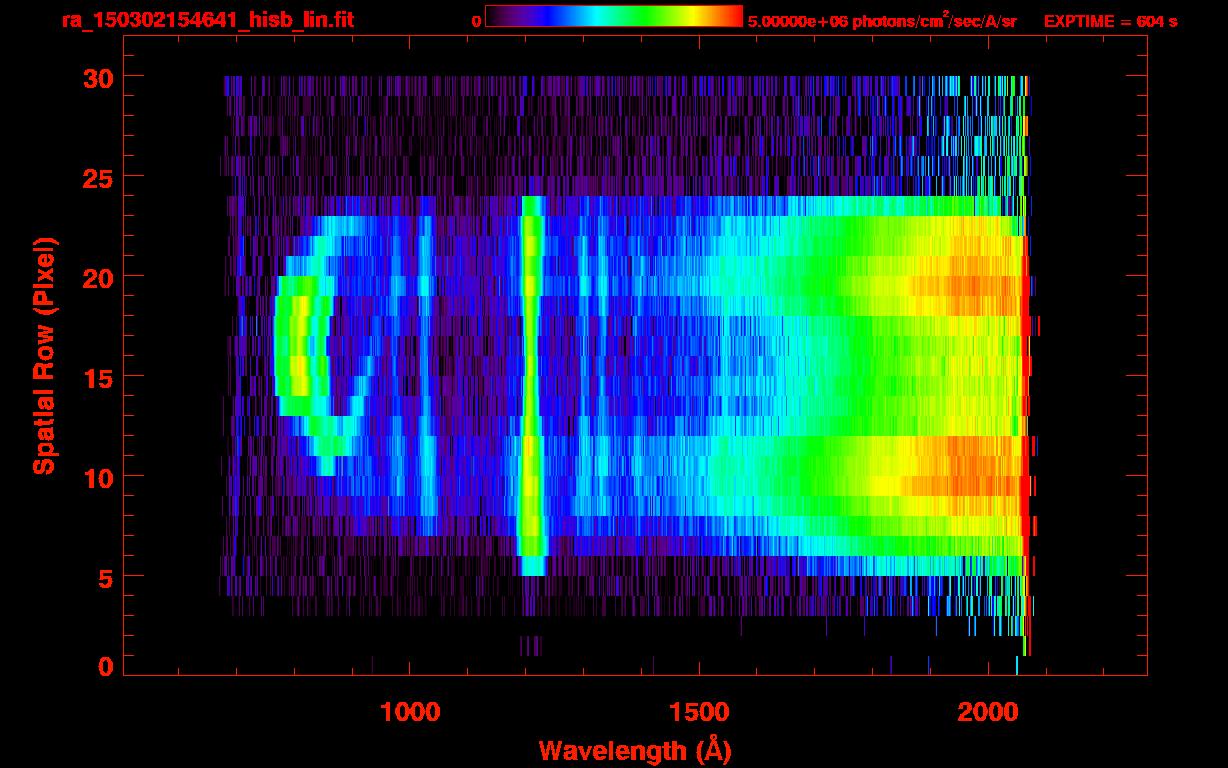Click the bright vertical emission line near 1216 Å
This screenshot has height=768, width=1228.
[x=532, y=385]
